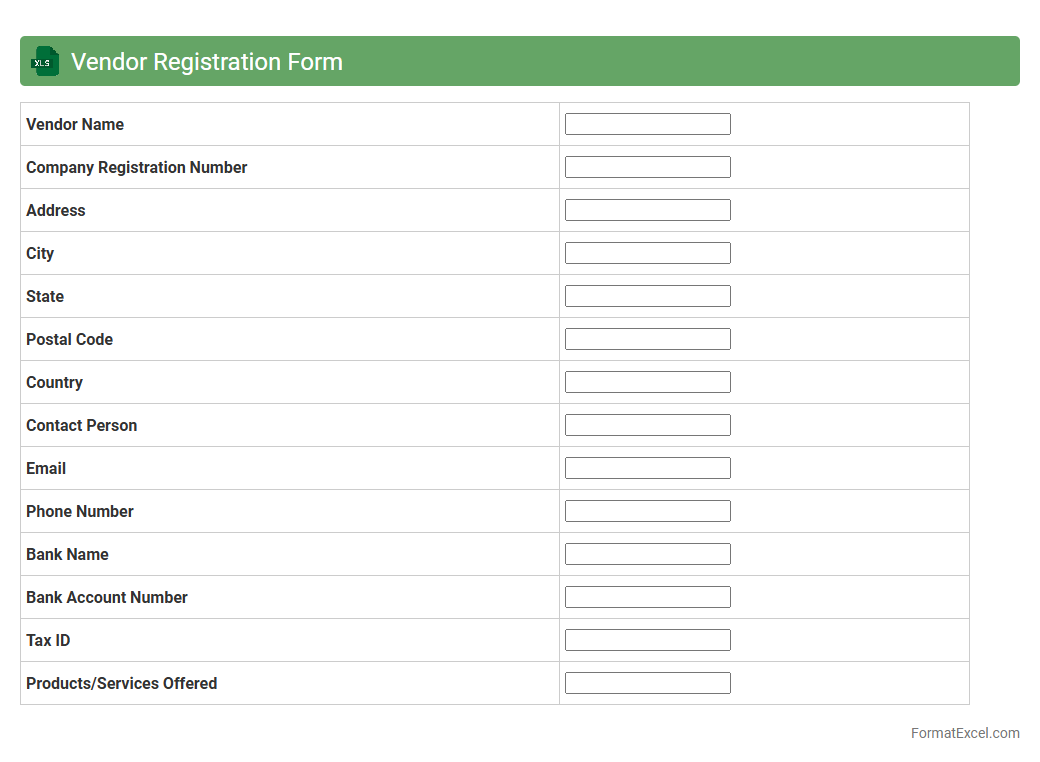Click into the State text field

pos(647,296)
